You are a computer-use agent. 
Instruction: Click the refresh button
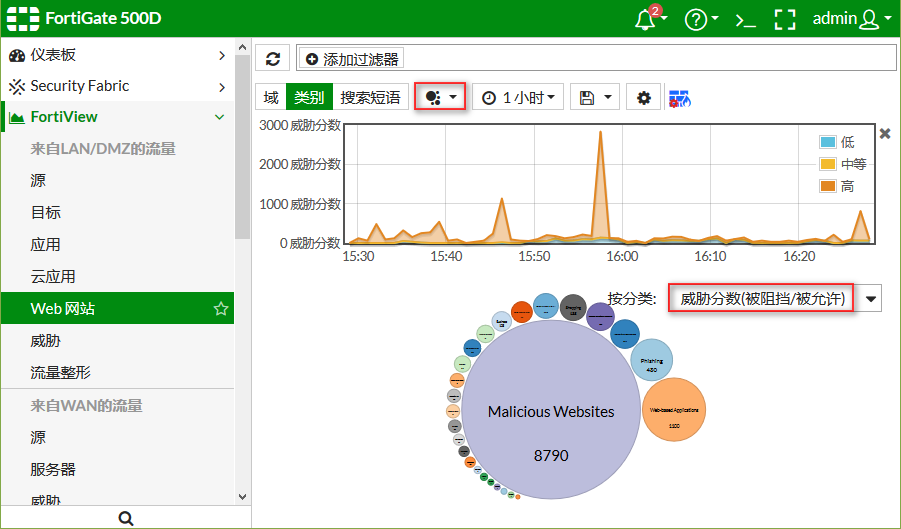pyautogui.click(x=273, y=59)
